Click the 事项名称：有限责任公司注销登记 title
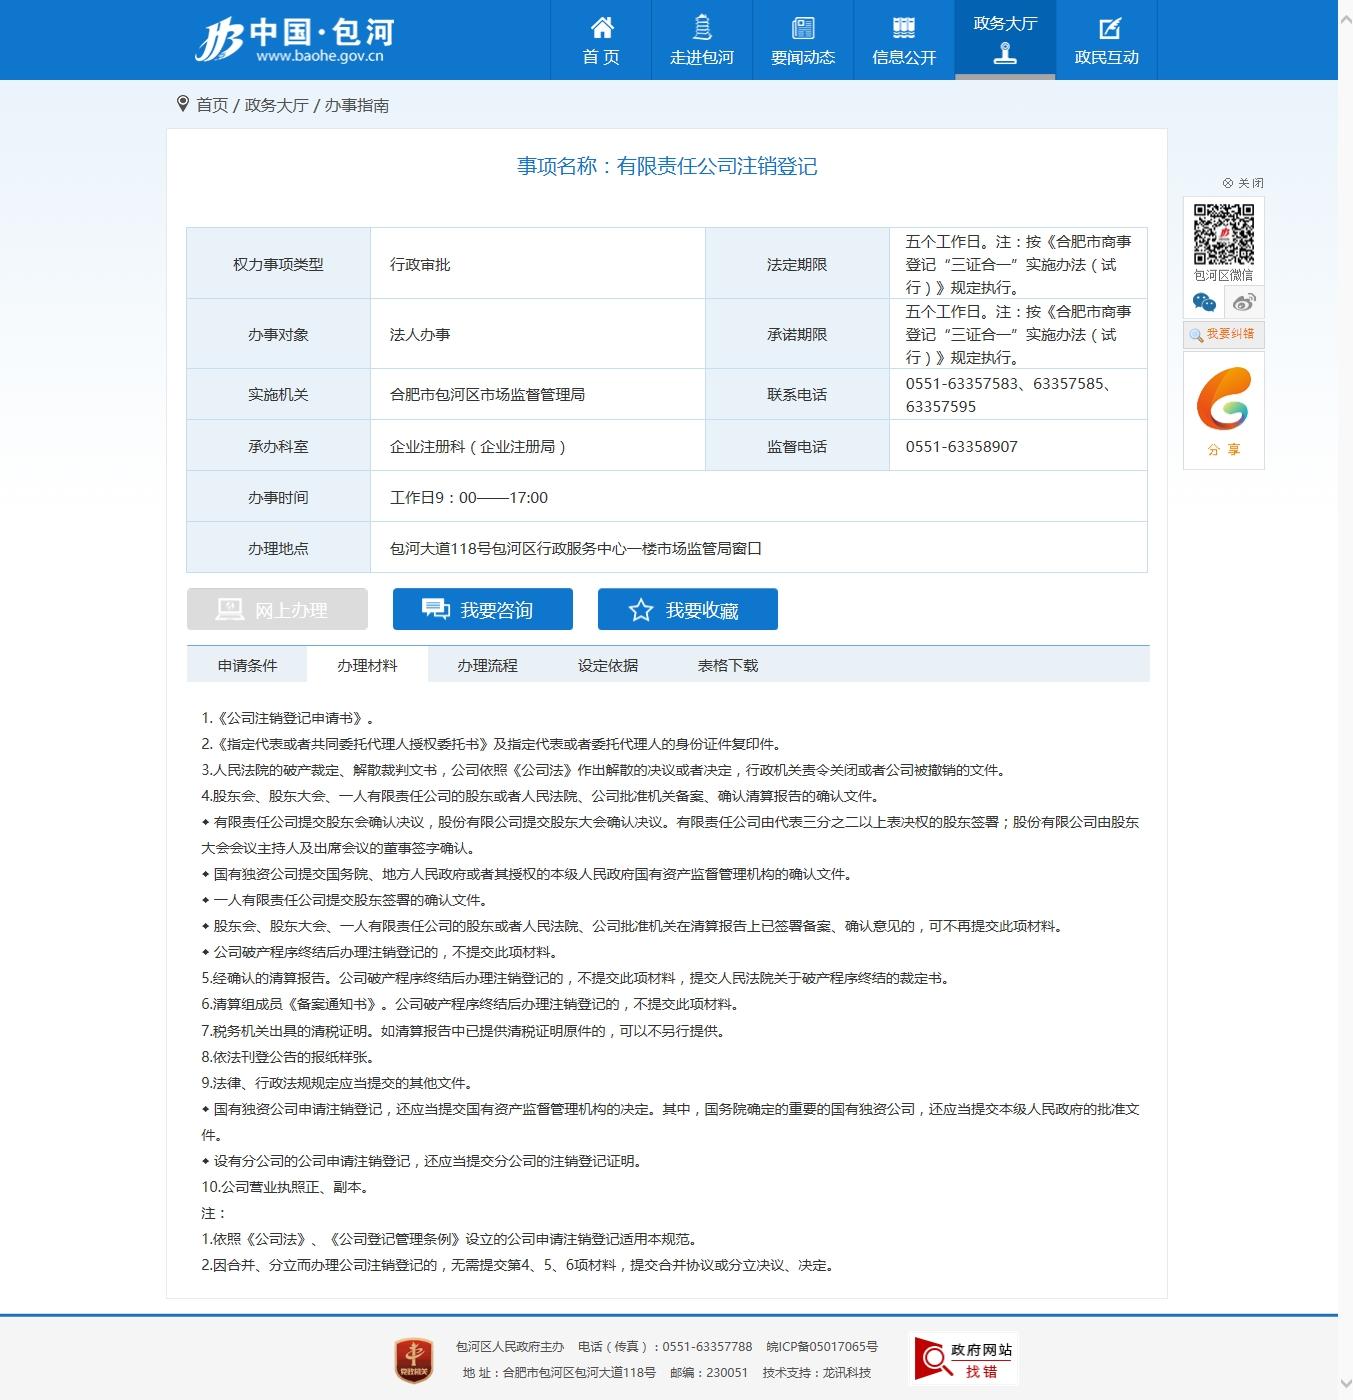Screen dimensions: 1353x1400 pyautogui.click(x=667, y=166)
